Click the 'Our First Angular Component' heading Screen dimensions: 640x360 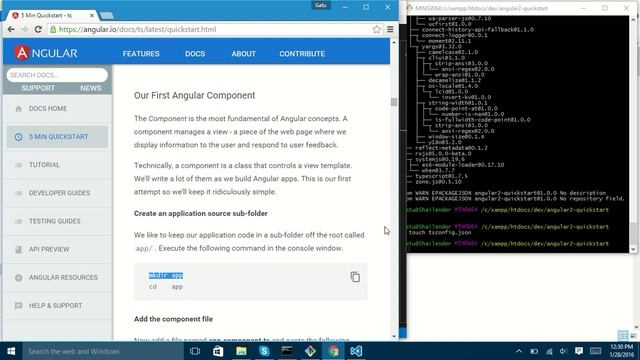[194, 96]
